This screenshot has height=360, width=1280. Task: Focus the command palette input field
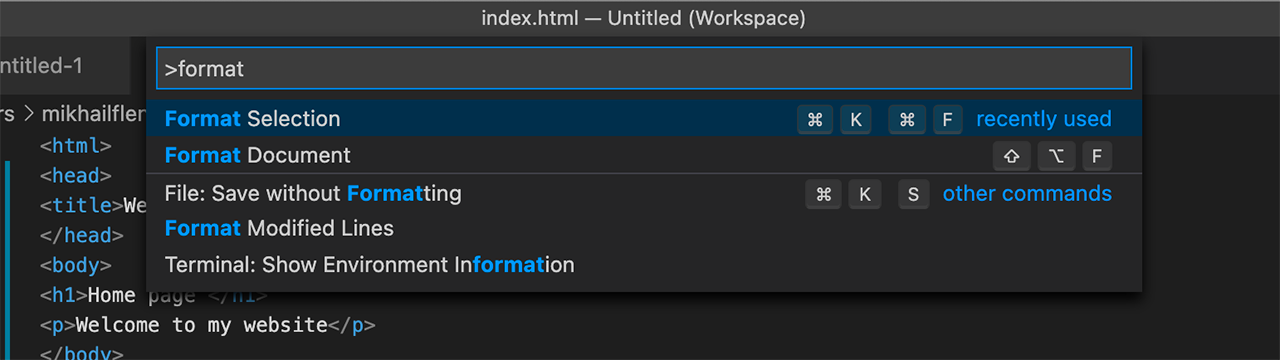(644, 68)
